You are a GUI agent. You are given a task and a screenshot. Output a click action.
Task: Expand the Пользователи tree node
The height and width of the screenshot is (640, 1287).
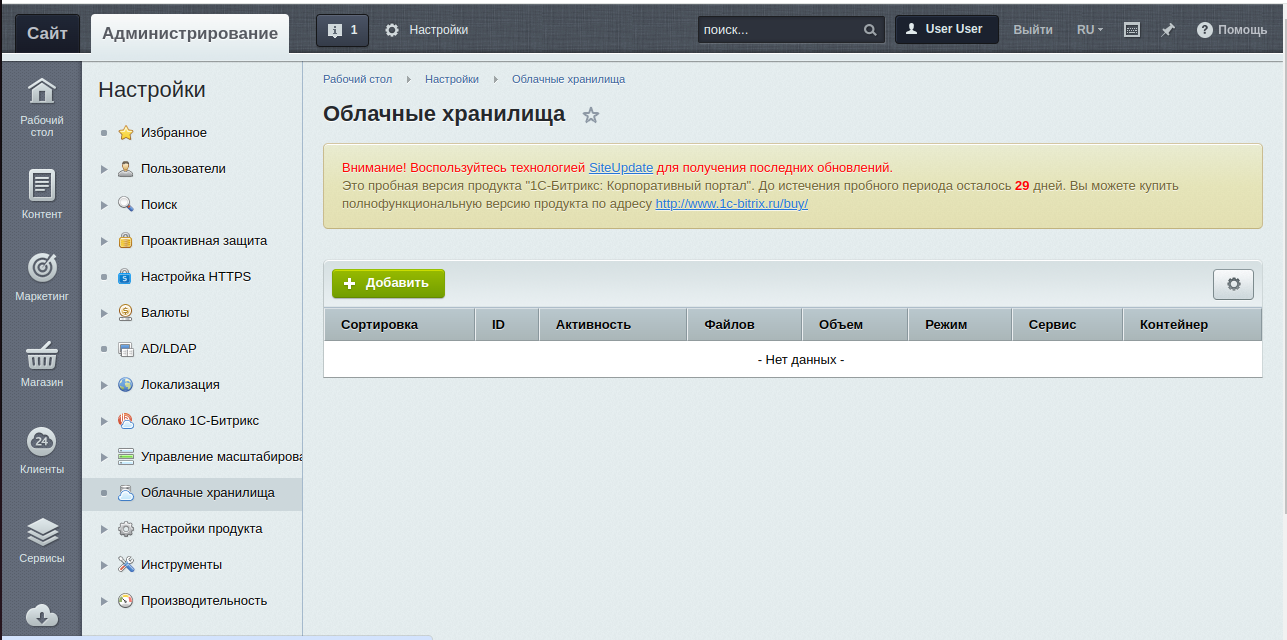click(104, 169)
